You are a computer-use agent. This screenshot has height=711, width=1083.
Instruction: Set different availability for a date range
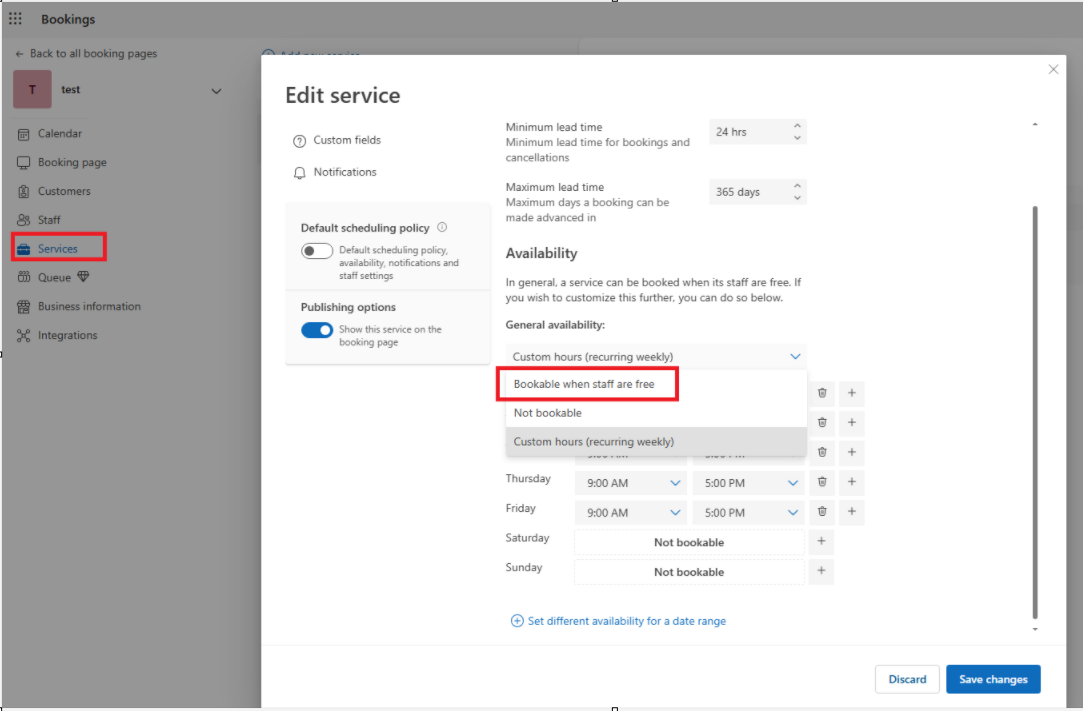point(618,621)
